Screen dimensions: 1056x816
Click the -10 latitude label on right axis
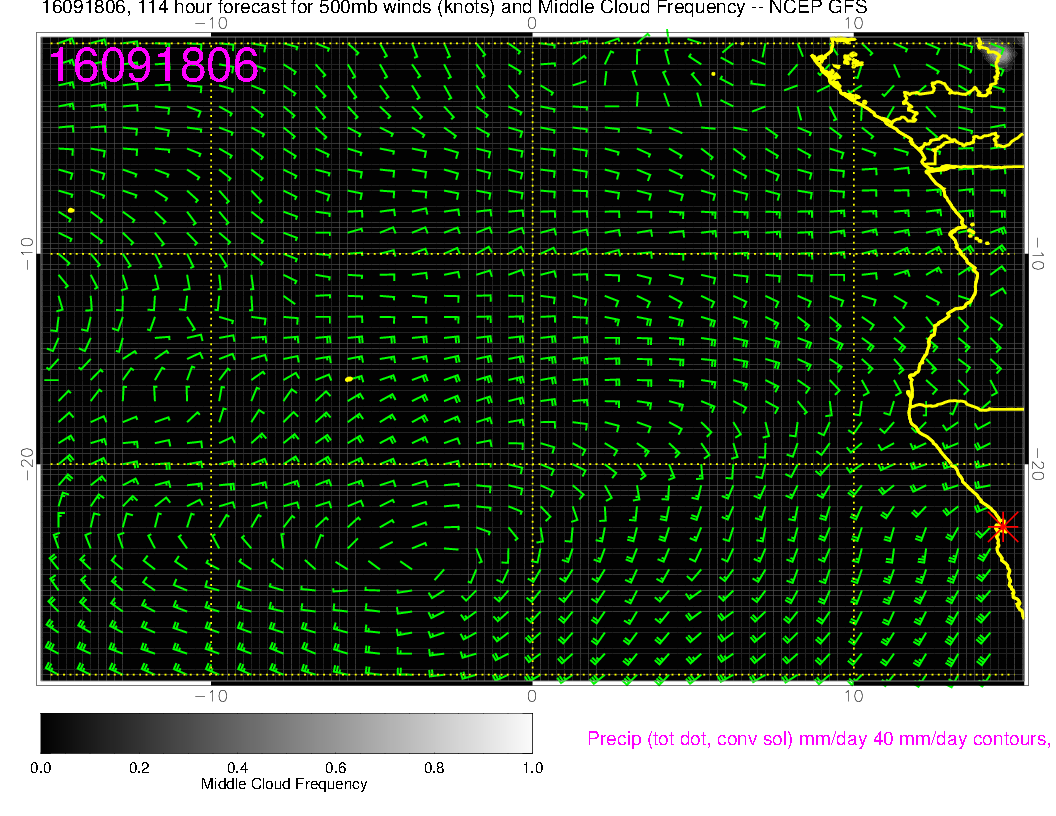click(1038, 254)
